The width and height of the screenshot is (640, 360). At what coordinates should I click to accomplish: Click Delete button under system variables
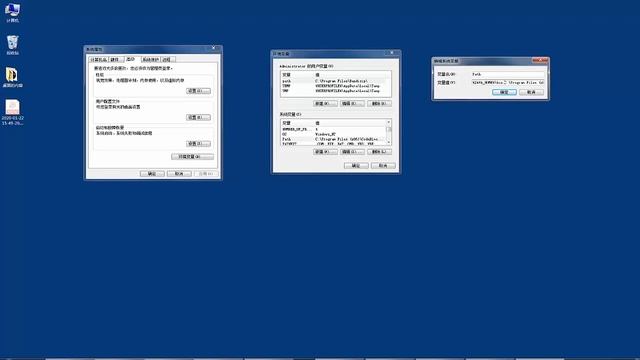[x=379, y=152]
